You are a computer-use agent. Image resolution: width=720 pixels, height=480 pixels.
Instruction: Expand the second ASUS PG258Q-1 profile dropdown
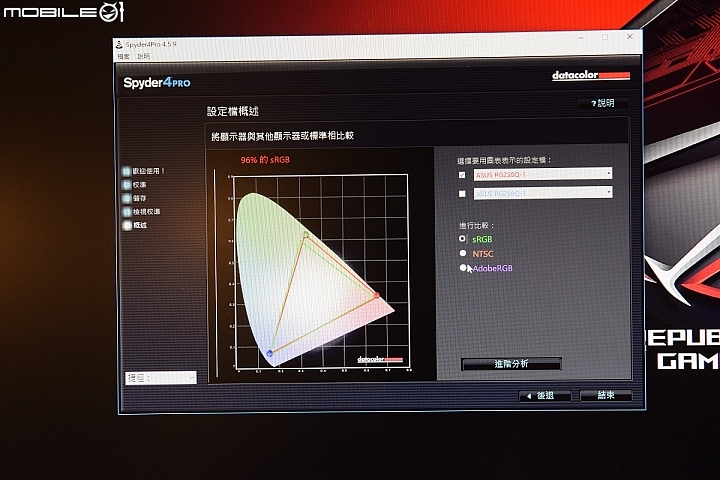coord(543,193)
